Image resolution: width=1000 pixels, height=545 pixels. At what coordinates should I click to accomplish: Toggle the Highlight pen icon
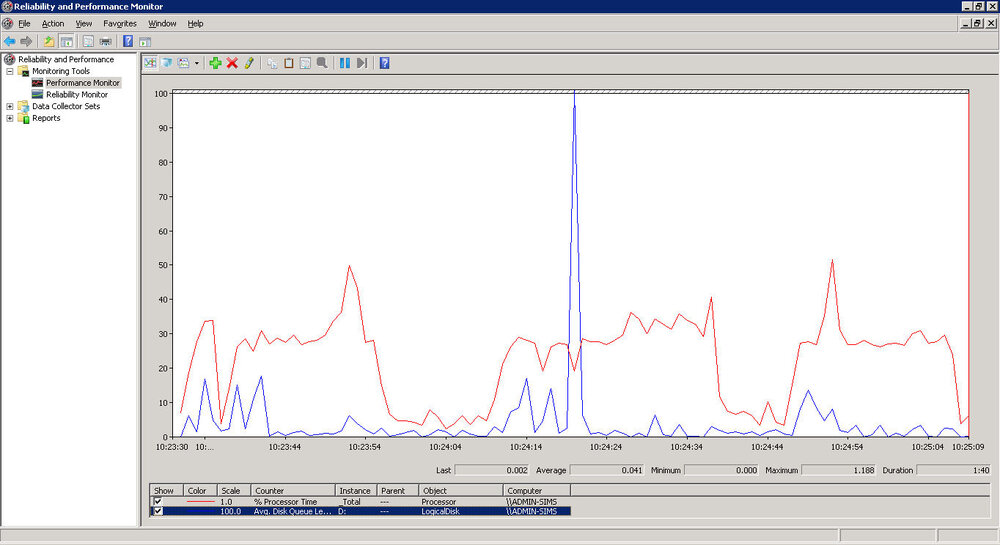pyautogui.click(x=249, y=63)
